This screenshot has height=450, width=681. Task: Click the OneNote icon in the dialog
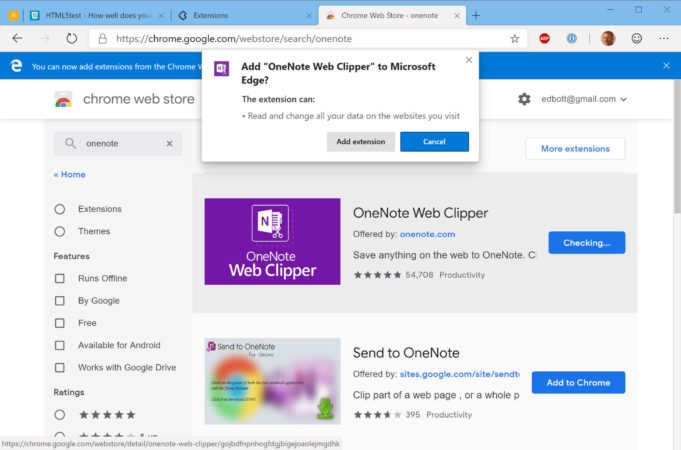tap(221, 69)
